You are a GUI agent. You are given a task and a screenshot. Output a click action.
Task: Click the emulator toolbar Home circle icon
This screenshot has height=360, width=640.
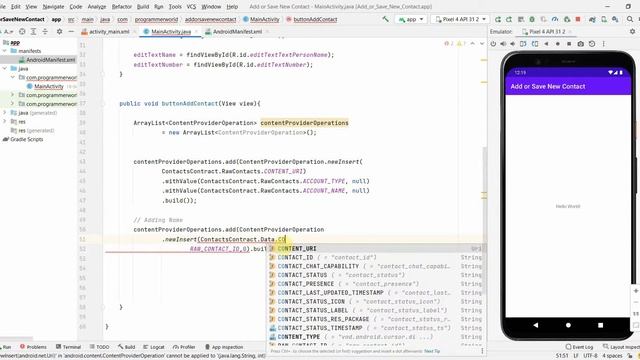[x=558, y=44]
